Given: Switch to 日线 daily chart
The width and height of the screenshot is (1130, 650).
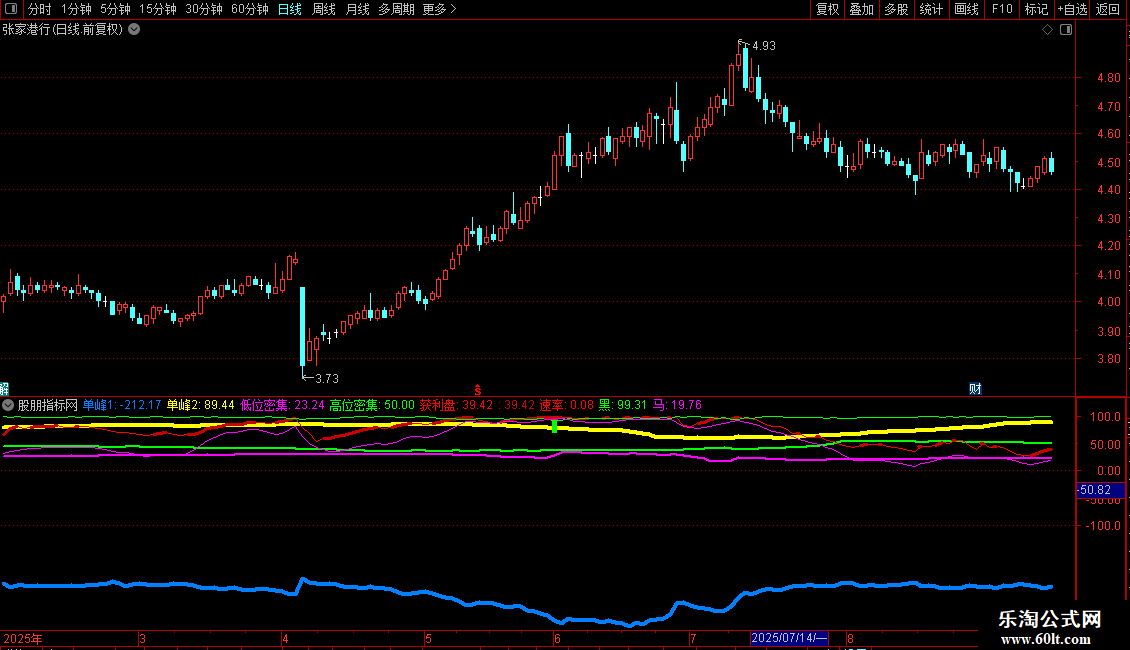Looking at the screenshot, I should pos(290,9).
